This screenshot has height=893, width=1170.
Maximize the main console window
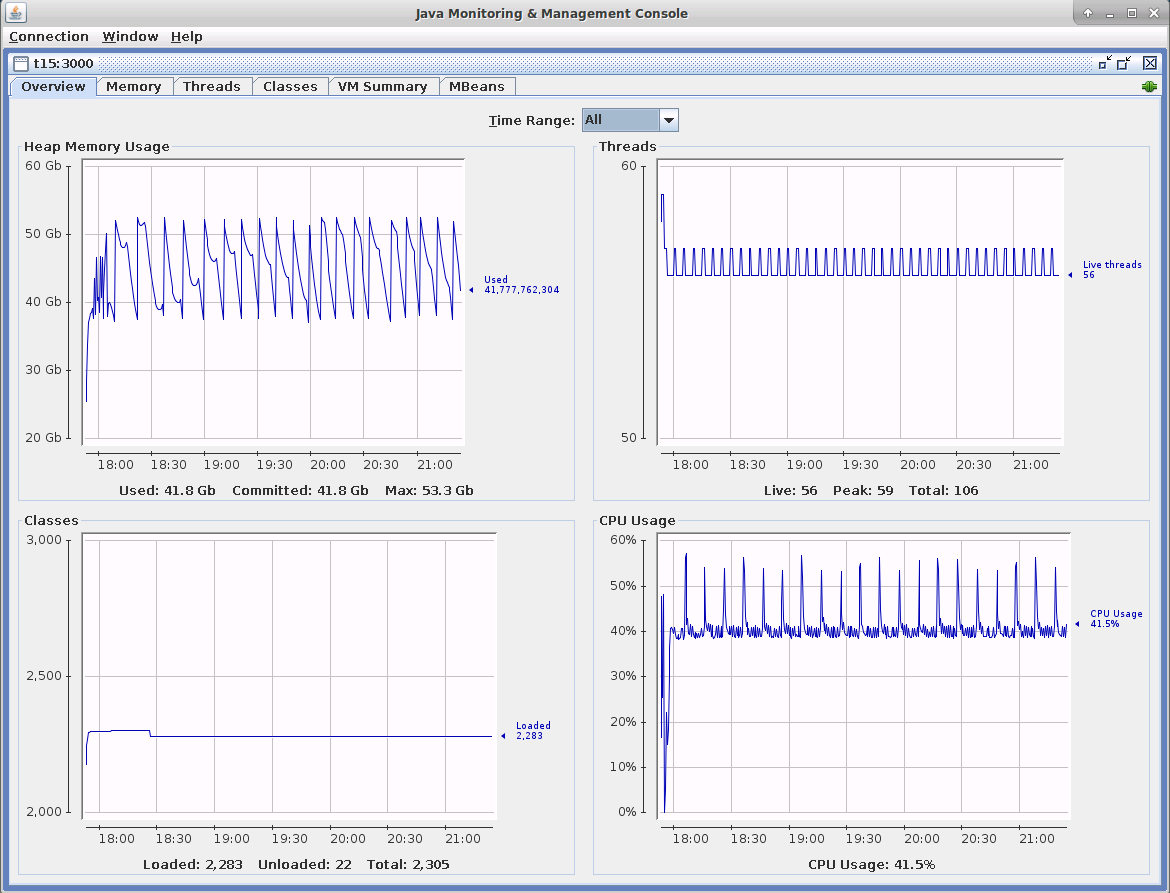pos(1132,13)
